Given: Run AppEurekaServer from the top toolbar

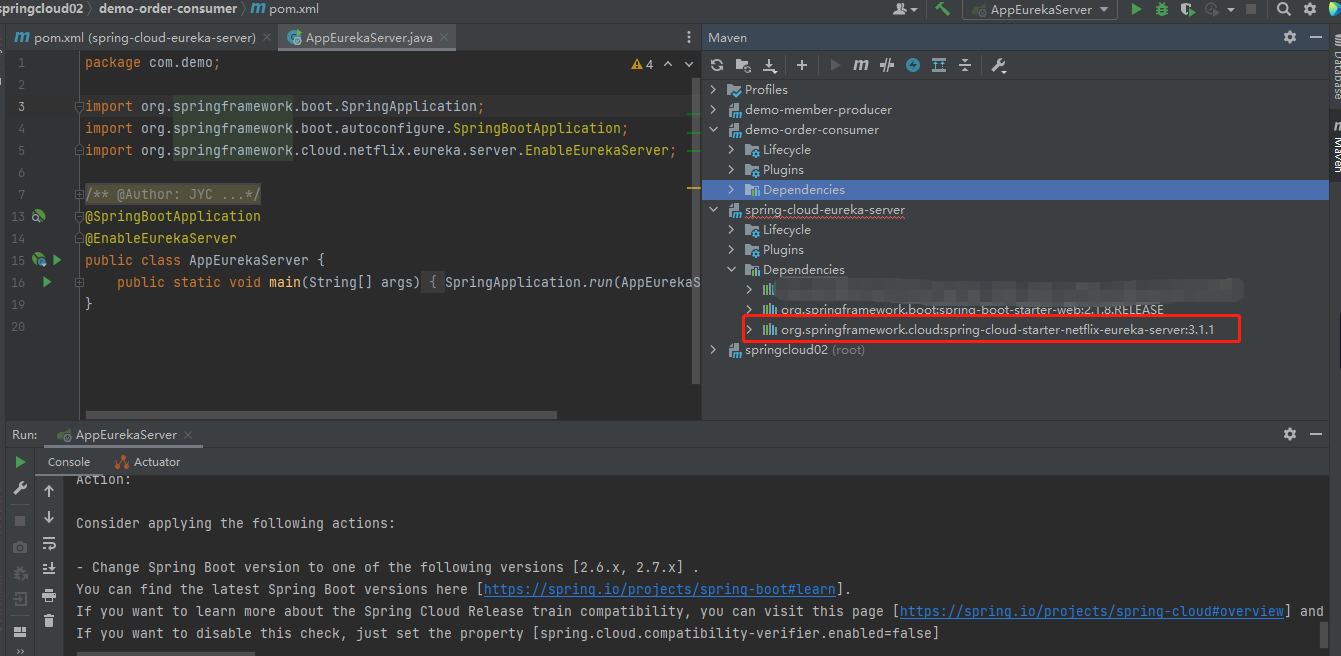Looking at the screenshot, I should click(x=1136, y=9).
